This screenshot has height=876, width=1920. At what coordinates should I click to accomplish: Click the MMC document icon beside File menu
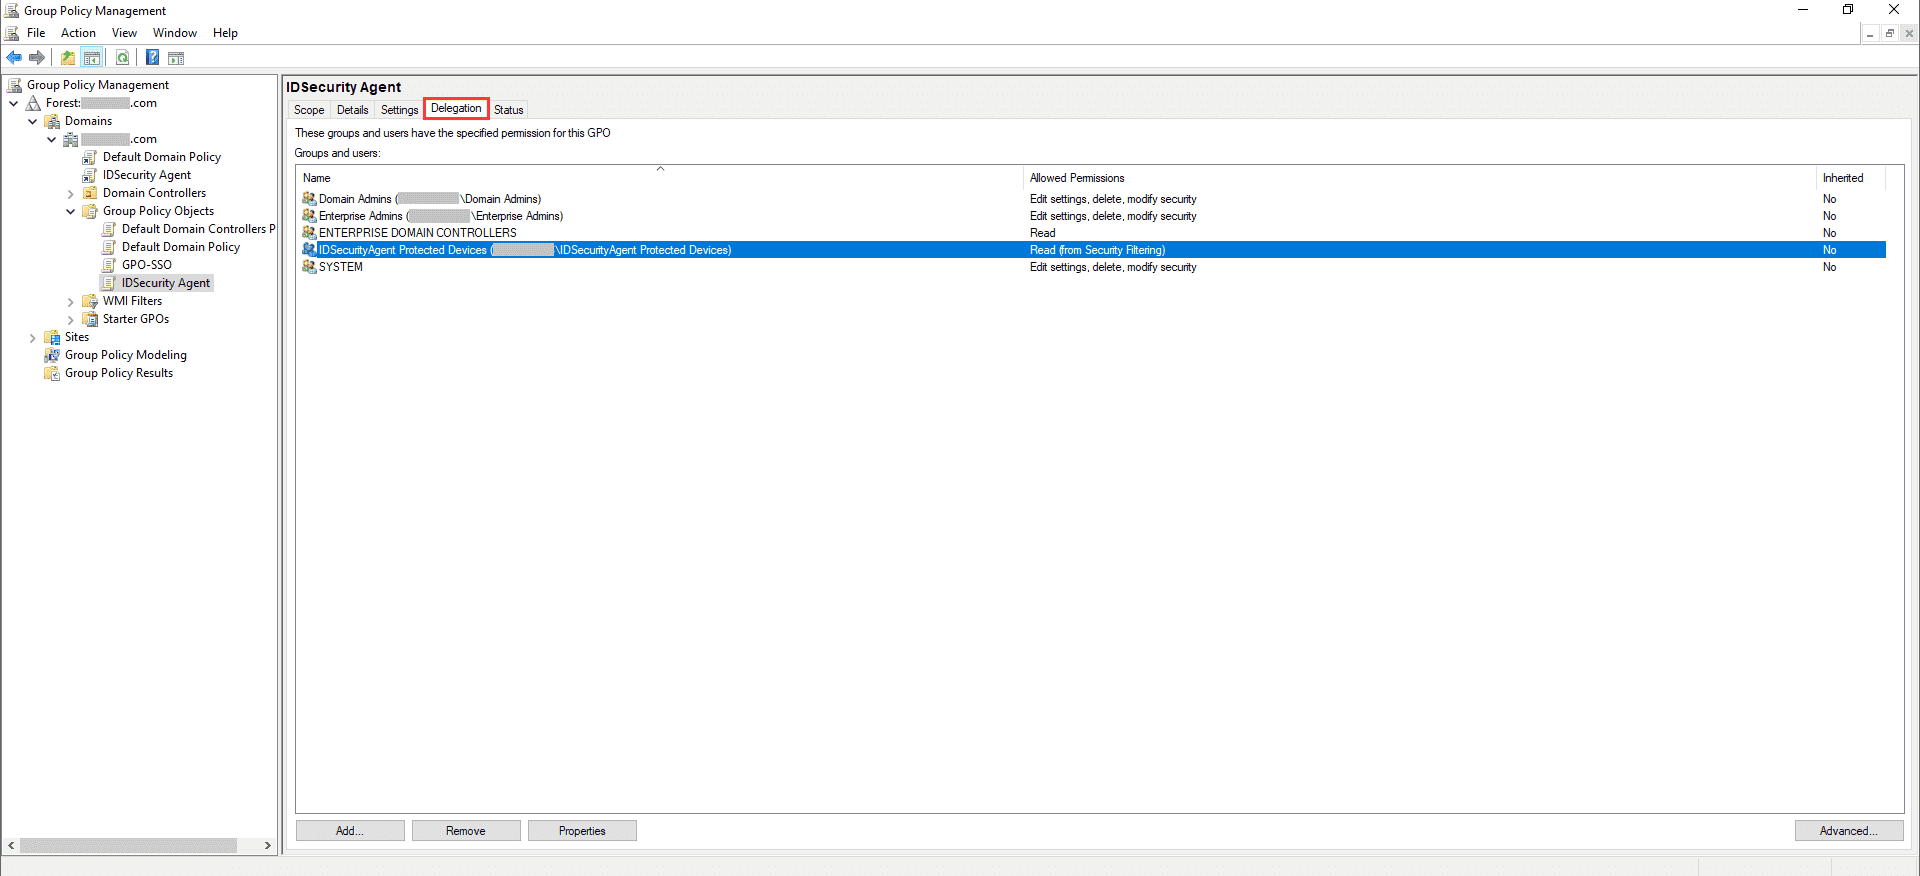pyautogui.click(x=12, y=33)
